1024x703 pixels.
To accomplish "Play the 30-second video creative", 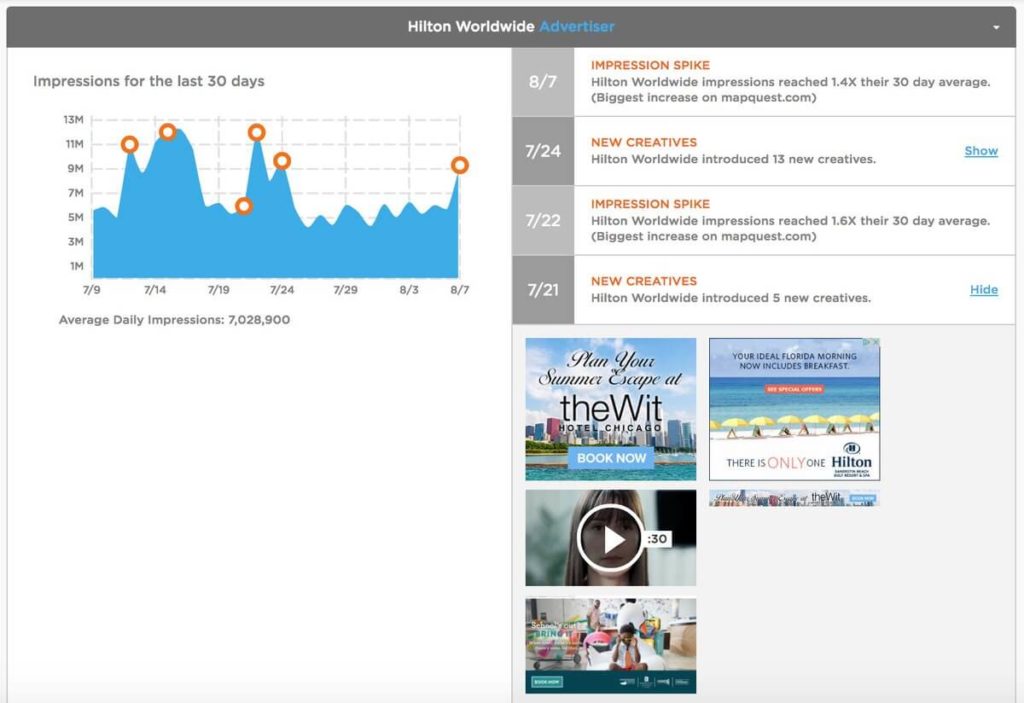I will click(x=610, y=538).
